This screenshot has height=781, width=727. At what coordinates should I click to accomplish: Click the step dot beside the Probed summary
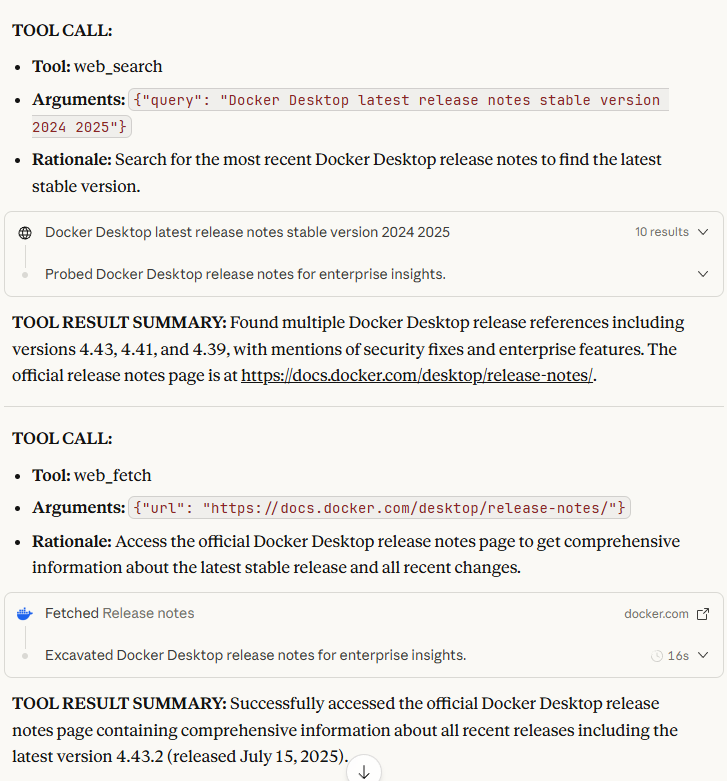(x=25, y=274)
